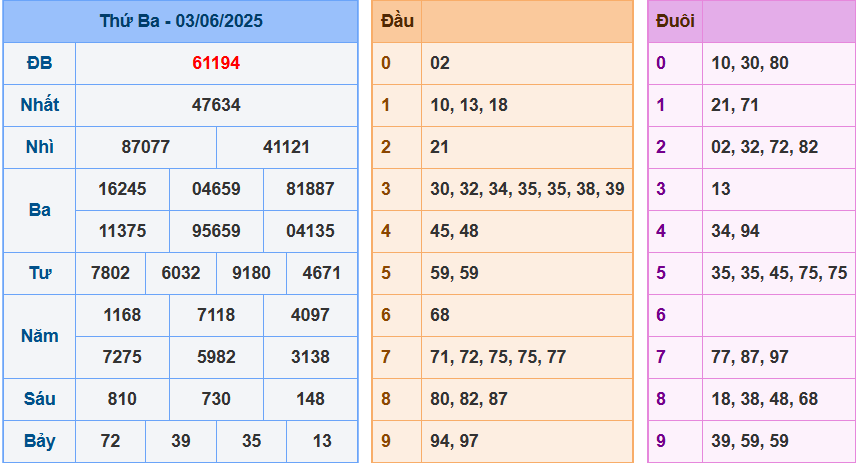
Task: Select the Năm prize label
Action: pyautogui.click(x=39, y=336)
